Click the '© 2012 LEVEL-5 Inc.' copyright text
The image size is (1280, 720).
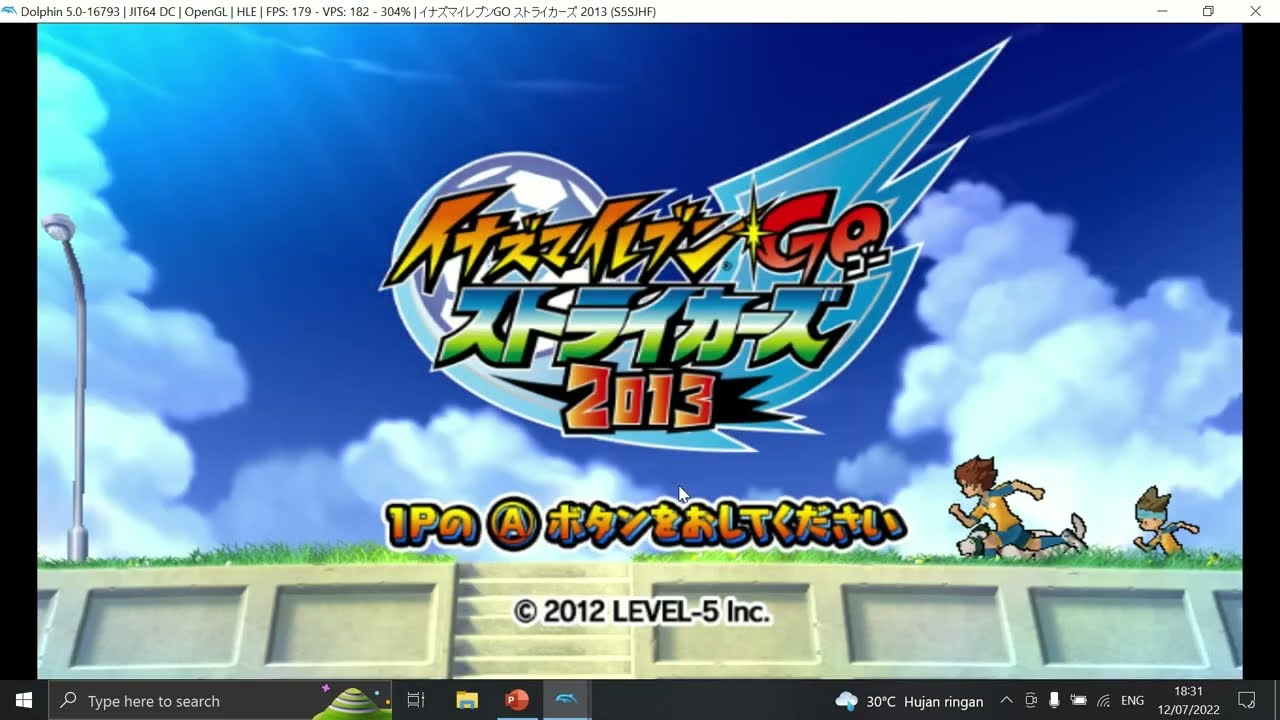pos(642,611)
